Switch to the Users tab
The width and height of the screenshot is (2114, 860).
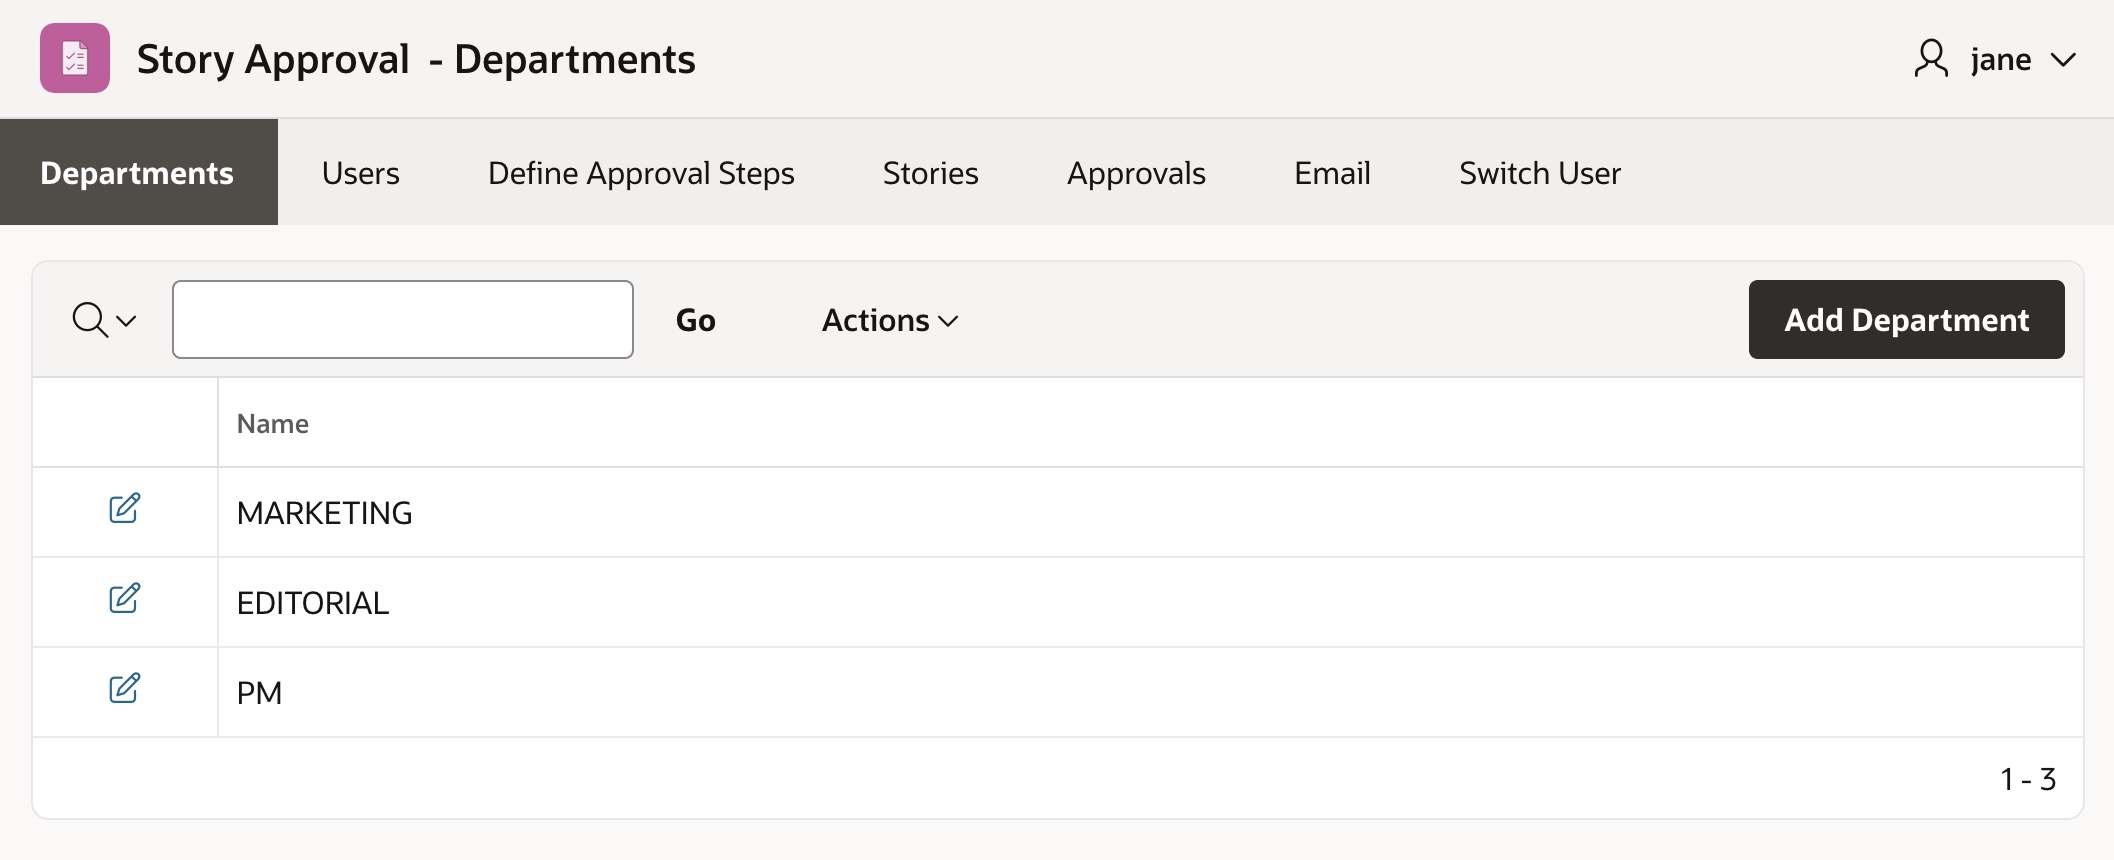[x=360, y=173]
